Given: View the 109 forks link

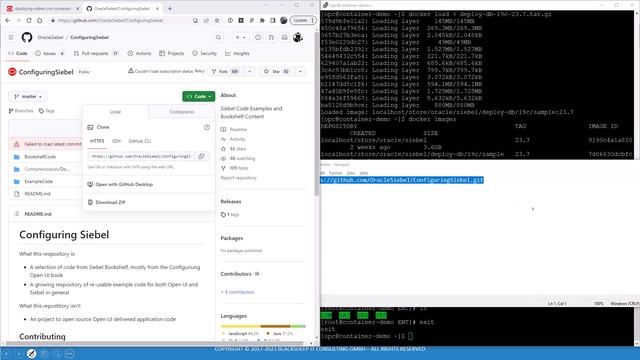Looking at the screenshot, I should pos(239,168).
